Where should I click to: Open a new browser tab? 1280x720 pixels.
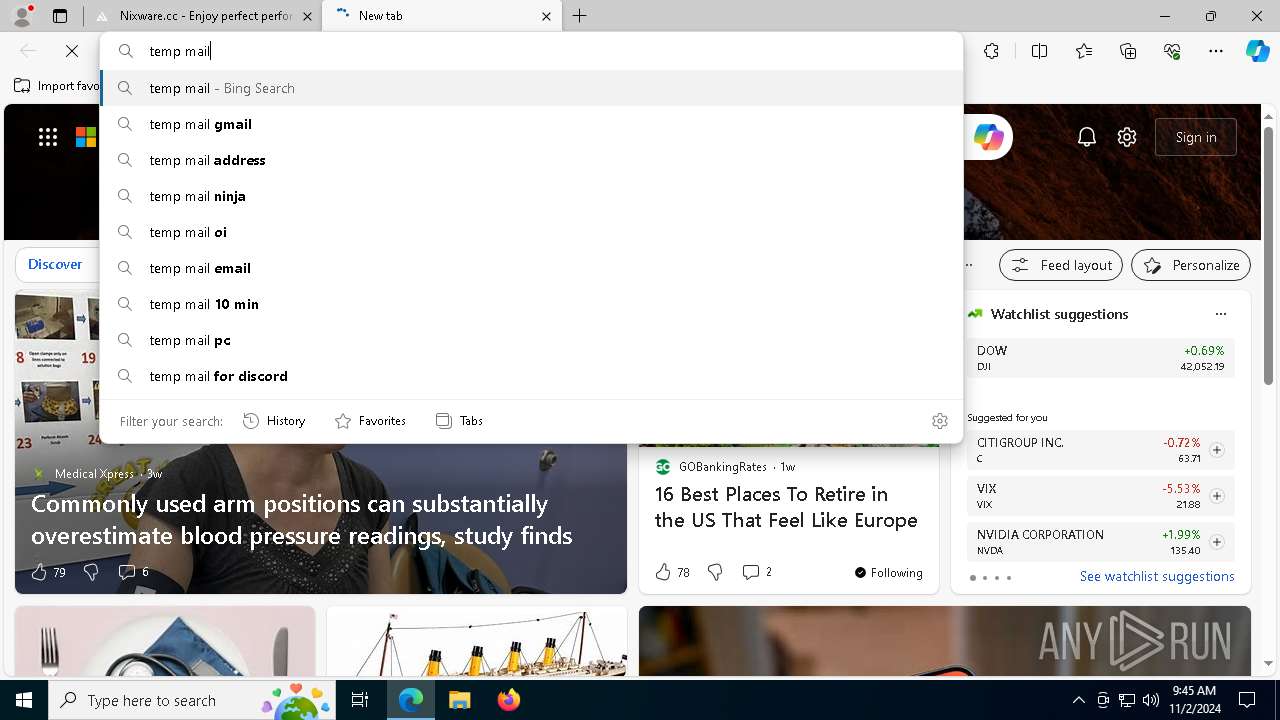(580, 16)
